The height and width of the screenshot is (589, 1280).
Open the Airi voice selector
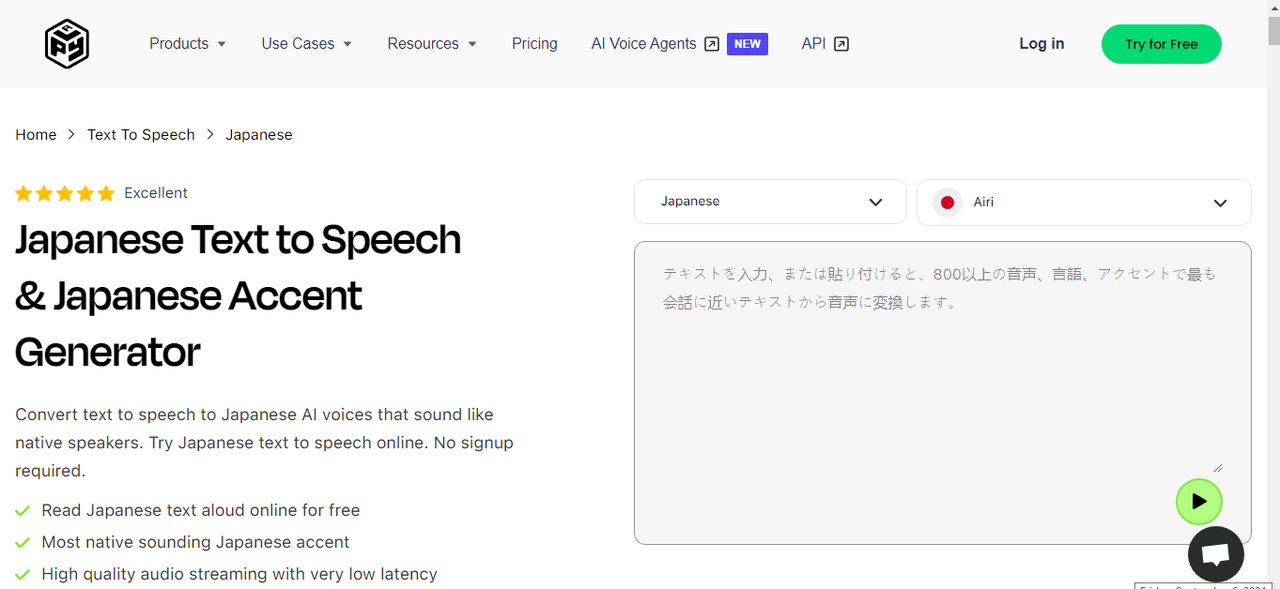tap(1084, 202)
